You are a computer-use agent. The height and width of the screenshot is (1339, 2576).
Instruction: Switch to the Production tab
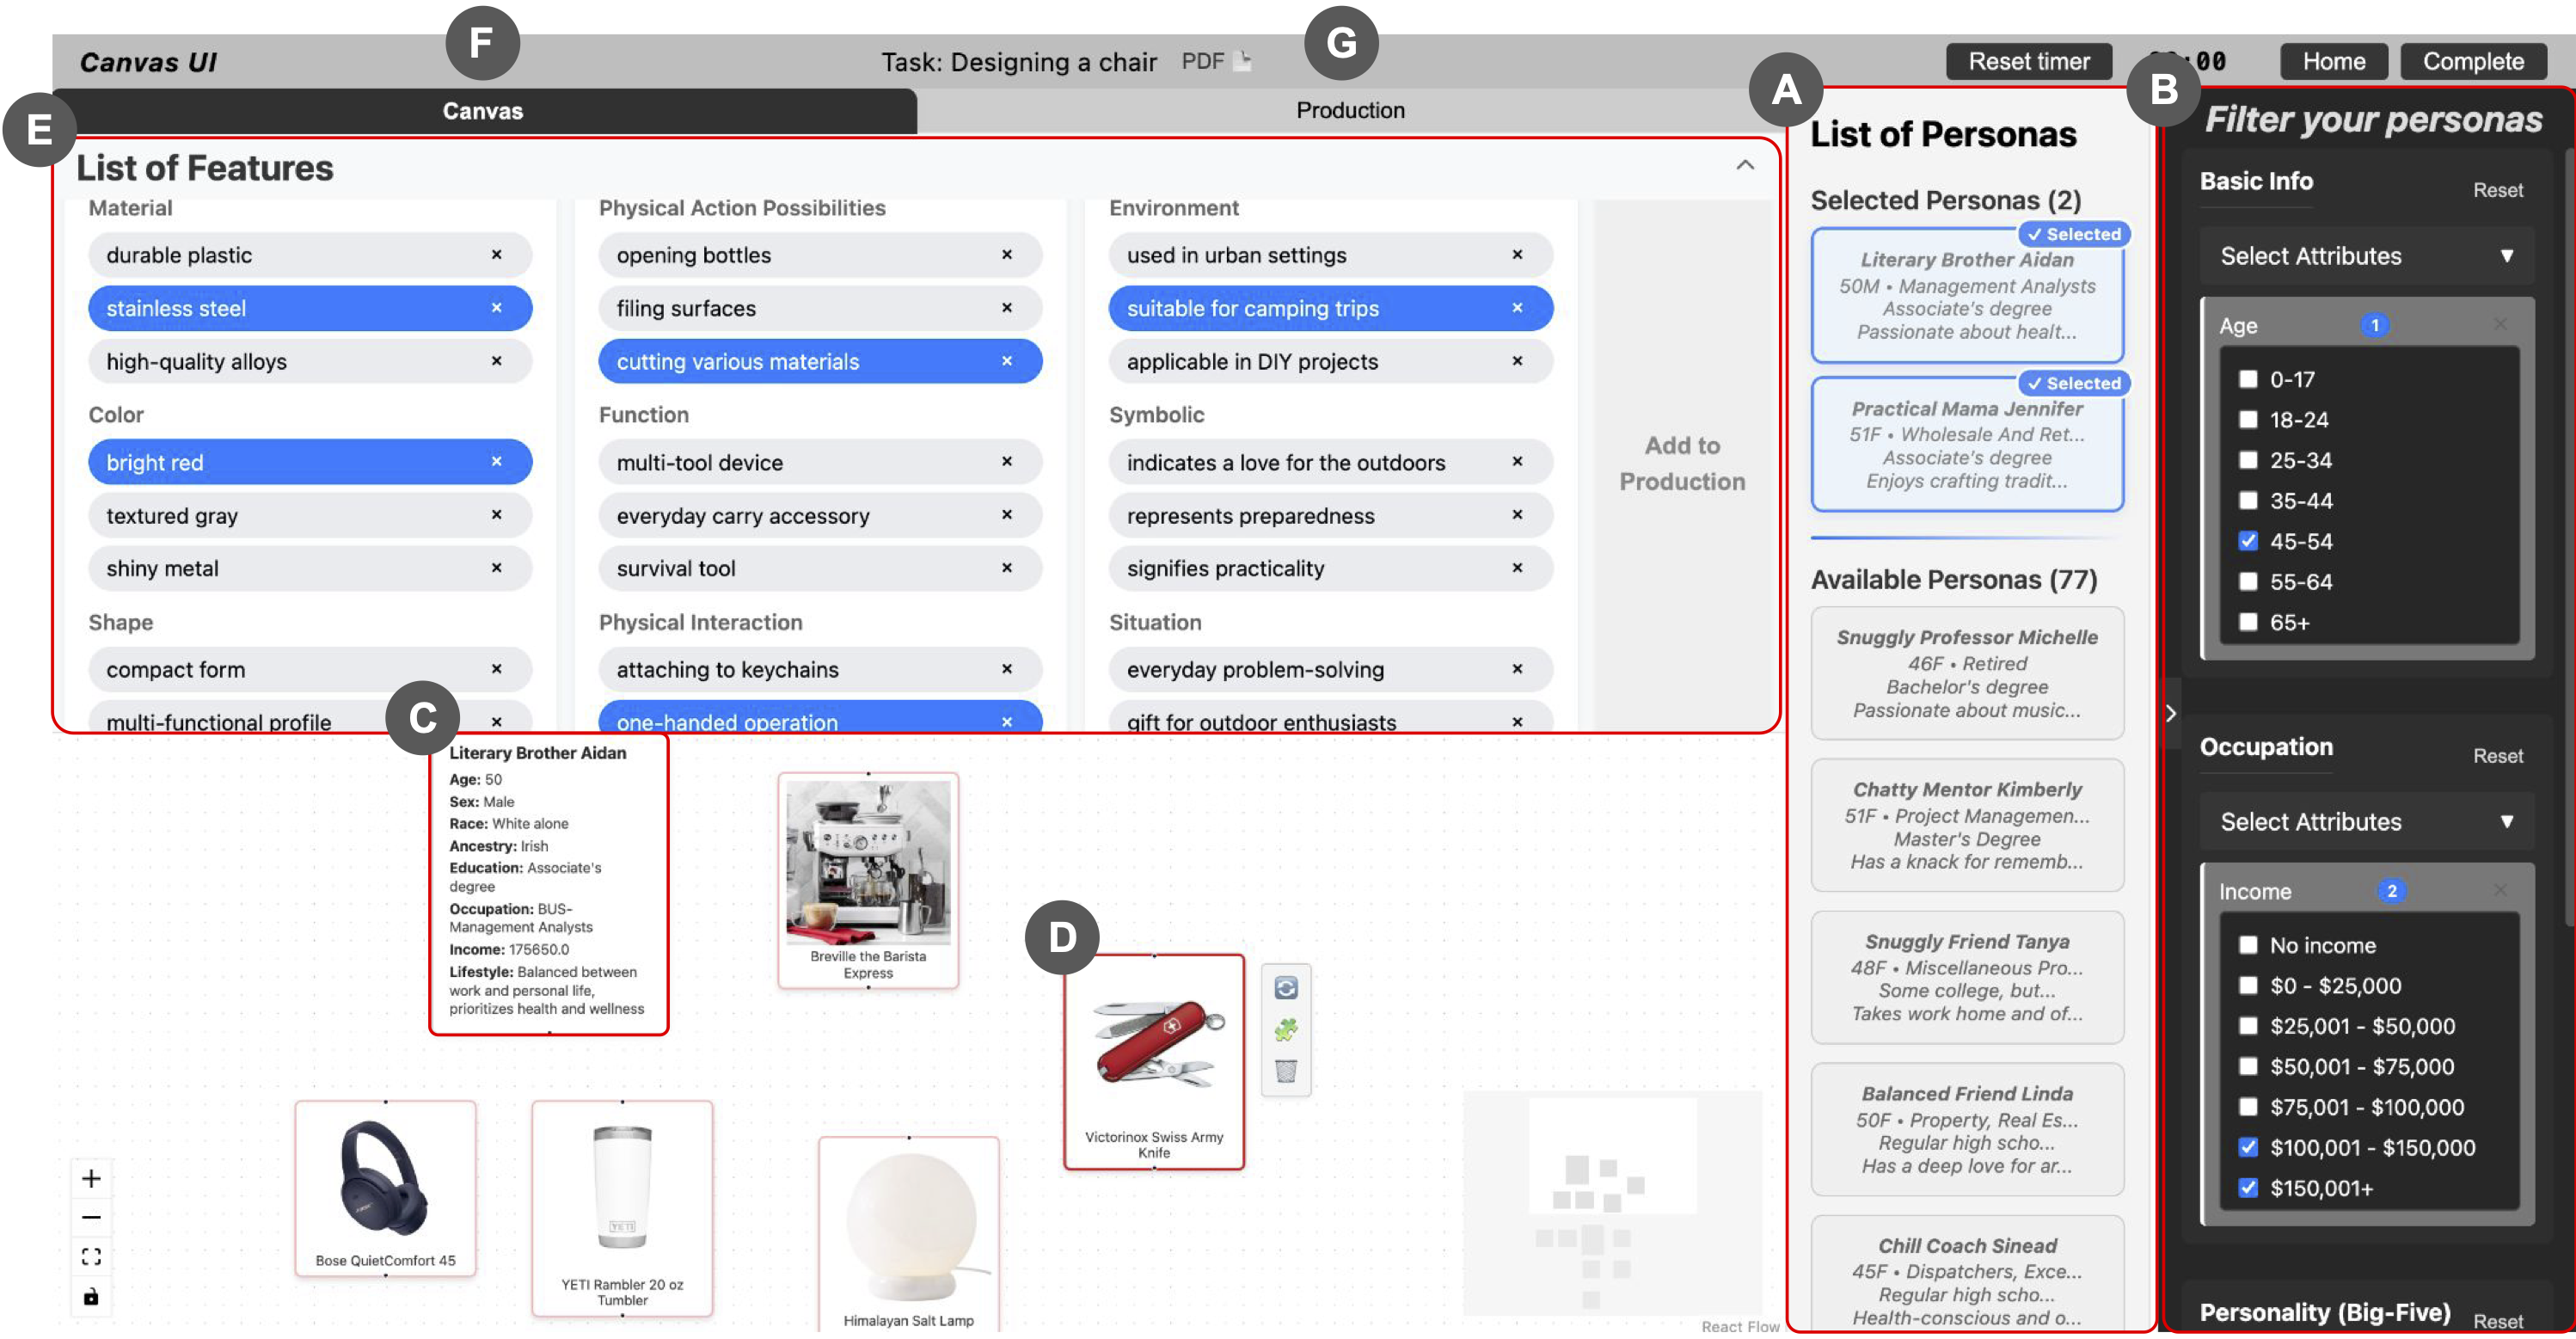pyautogui.click(x=1349, y=111)
